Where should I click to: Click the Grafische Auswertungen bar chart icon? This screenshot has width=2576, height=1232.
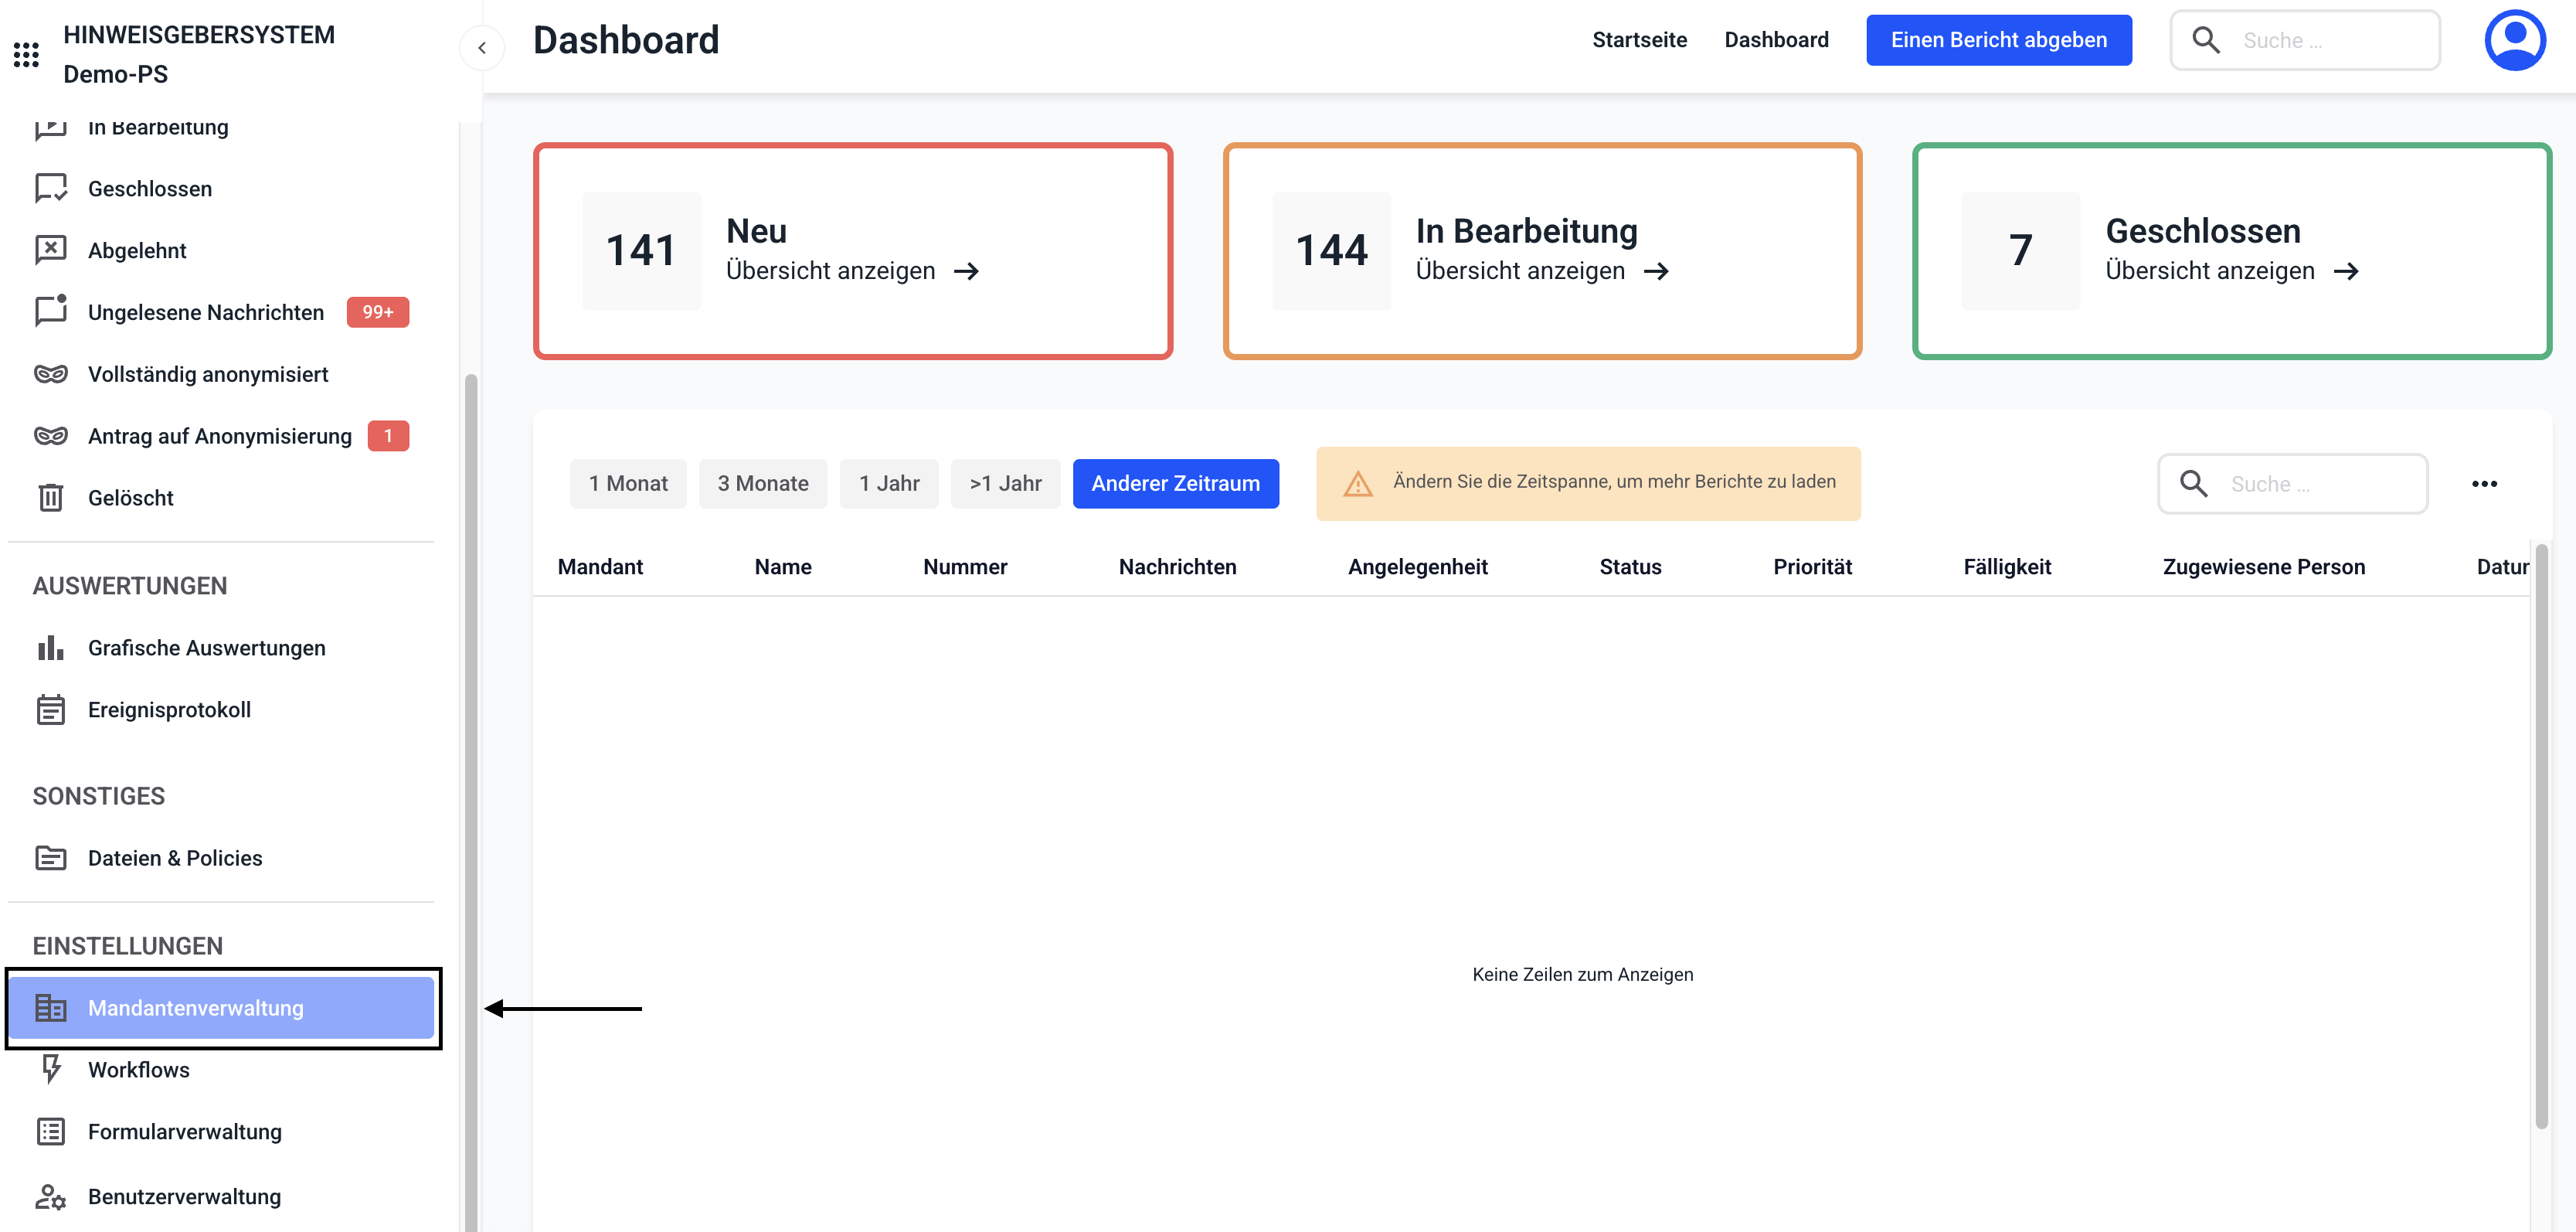[x=50, y=648]
